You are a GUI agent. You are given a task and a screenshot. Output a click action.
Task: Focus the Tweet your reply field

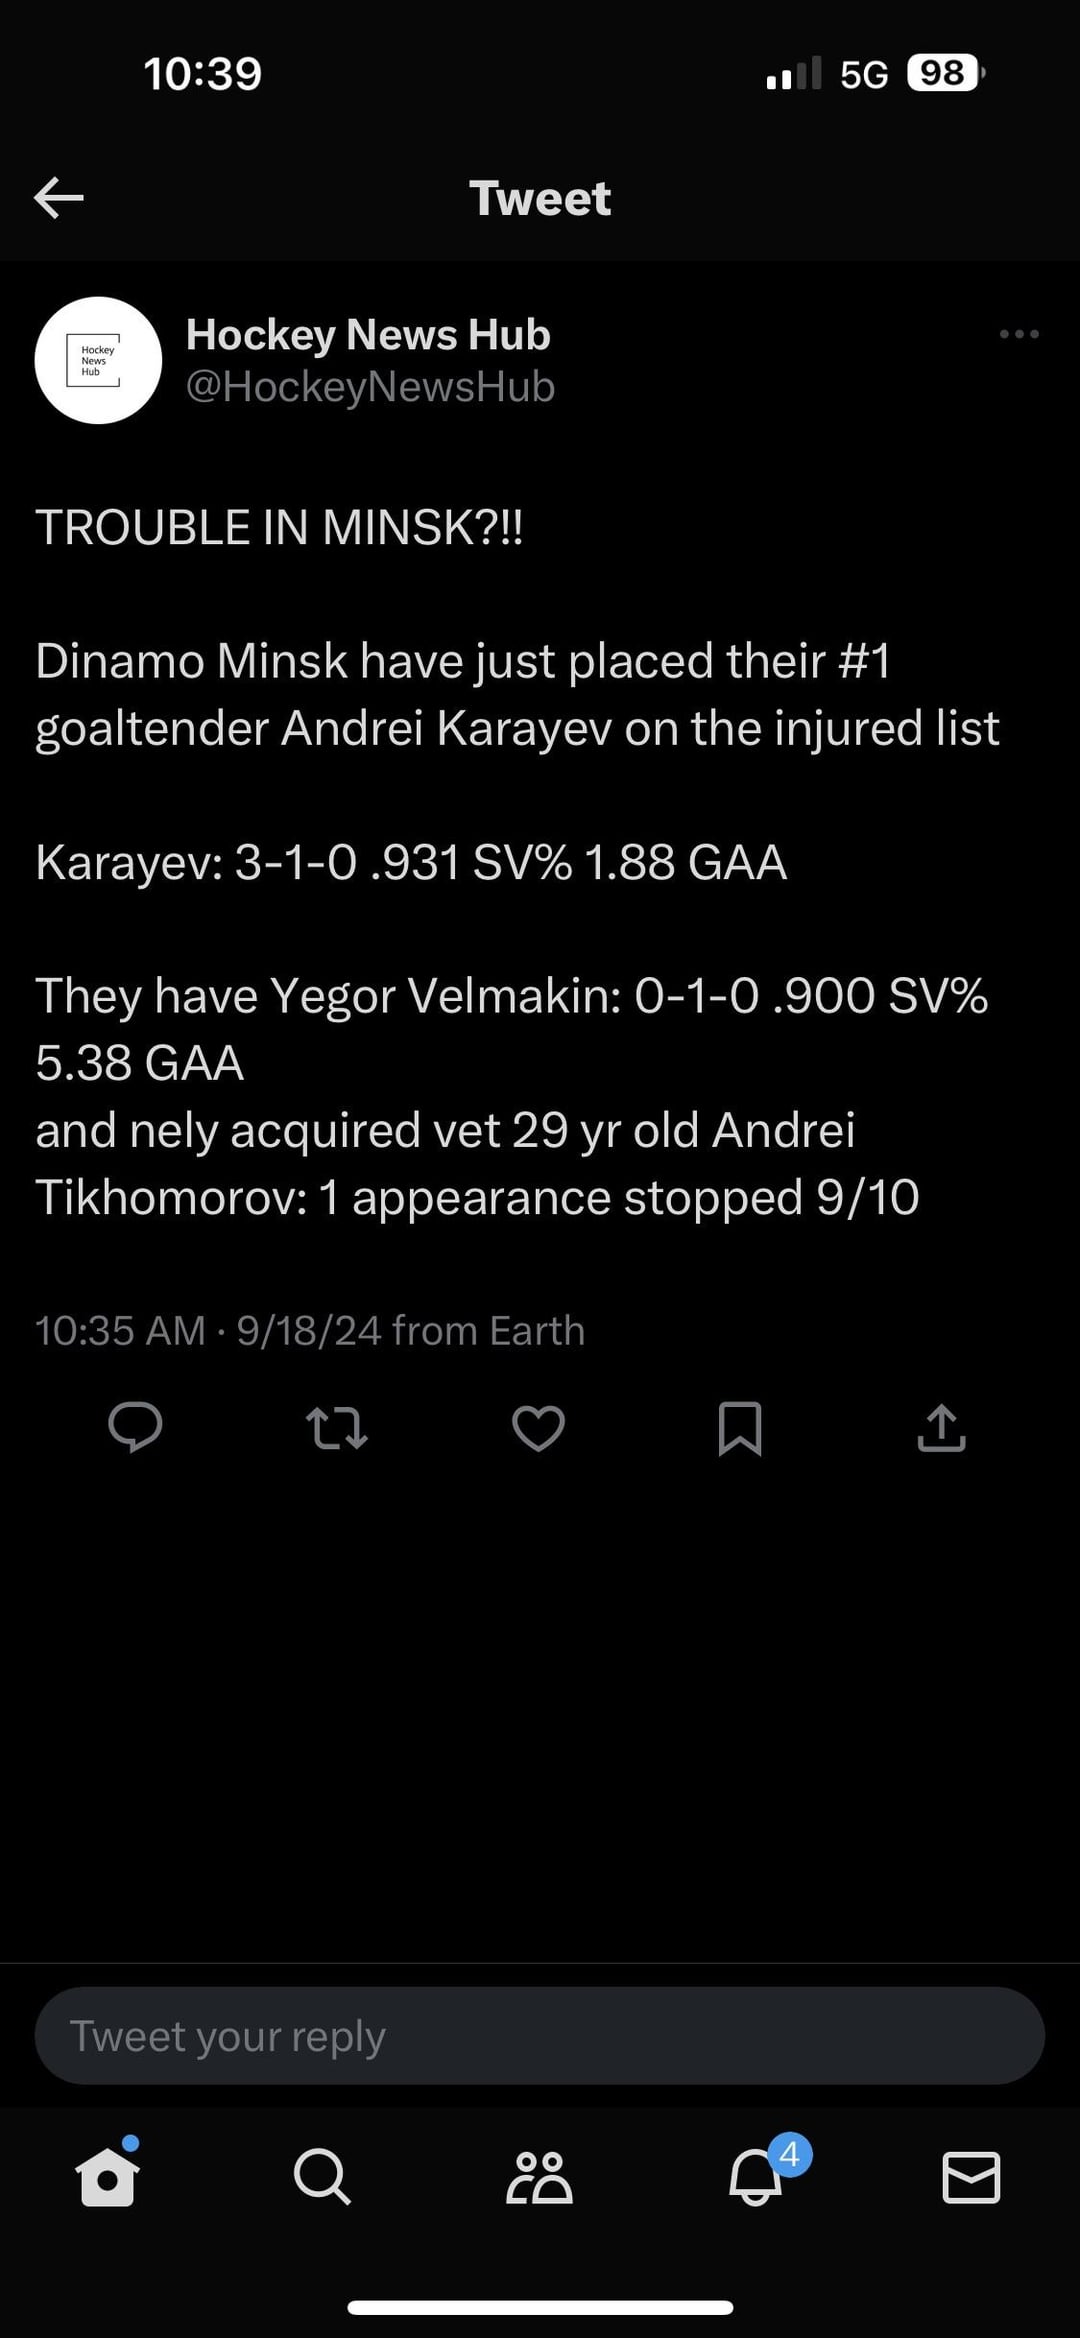point(540,2035)
